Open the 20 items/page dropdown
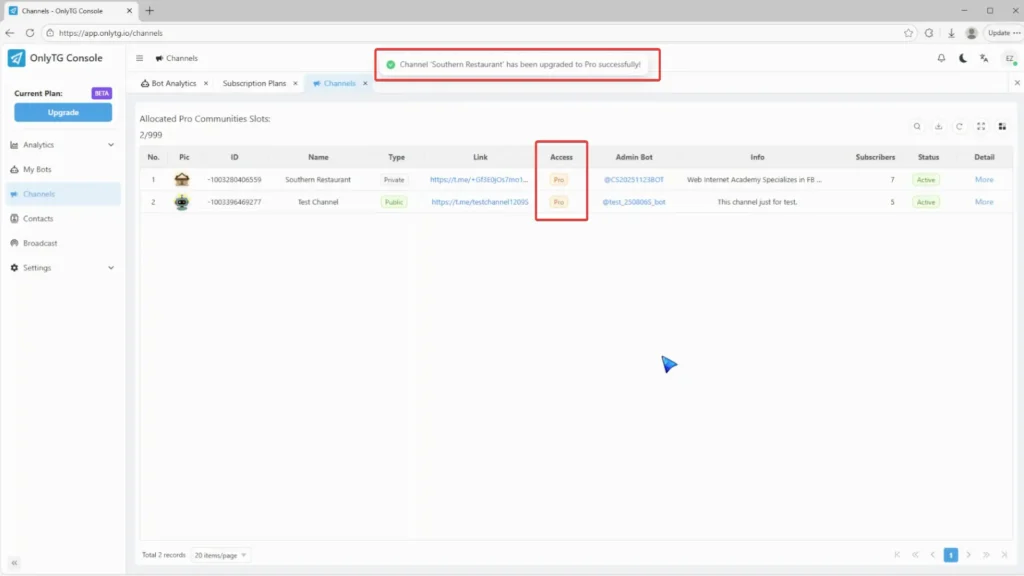The image size is (1024, 576). 222,555
